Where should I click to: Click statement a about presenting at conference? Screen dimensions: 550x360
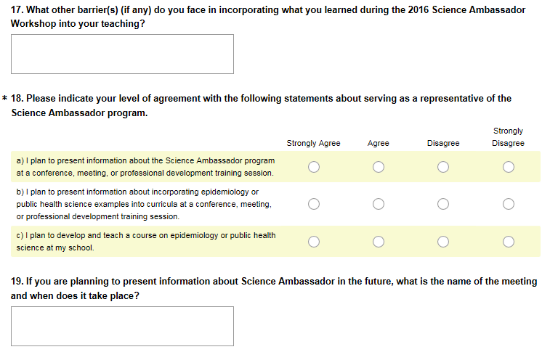(146, 167)
